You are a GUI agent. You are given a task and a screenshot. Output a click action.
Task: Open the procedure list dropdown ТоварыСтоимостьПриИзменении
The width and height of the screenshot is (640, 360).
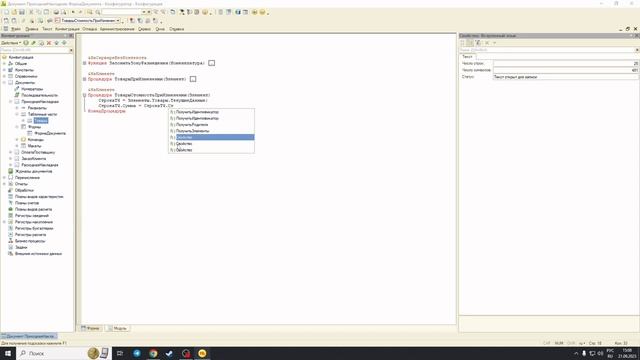click(x=118, y=20)
